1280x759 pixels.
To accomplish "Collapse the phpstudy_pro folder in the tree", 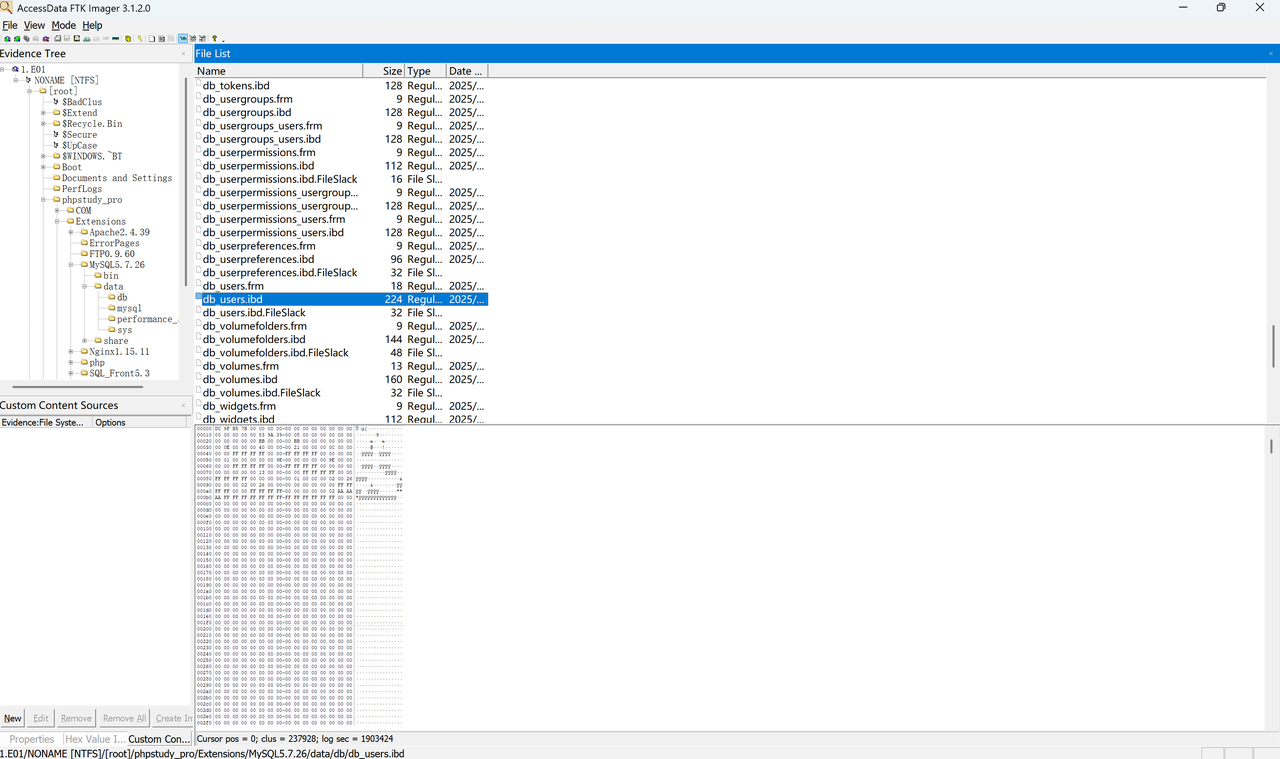I will coord(44,200).
